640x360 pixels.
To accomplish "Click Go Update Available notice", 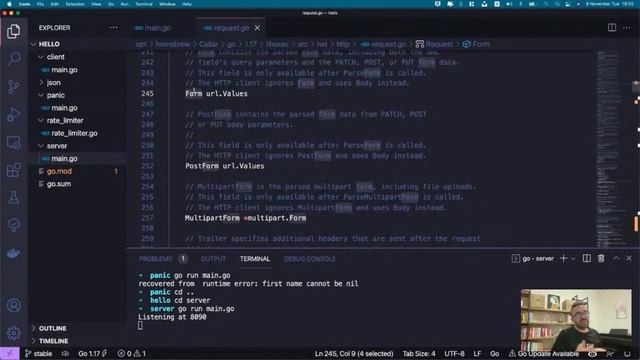I will (x=544, y=353).
